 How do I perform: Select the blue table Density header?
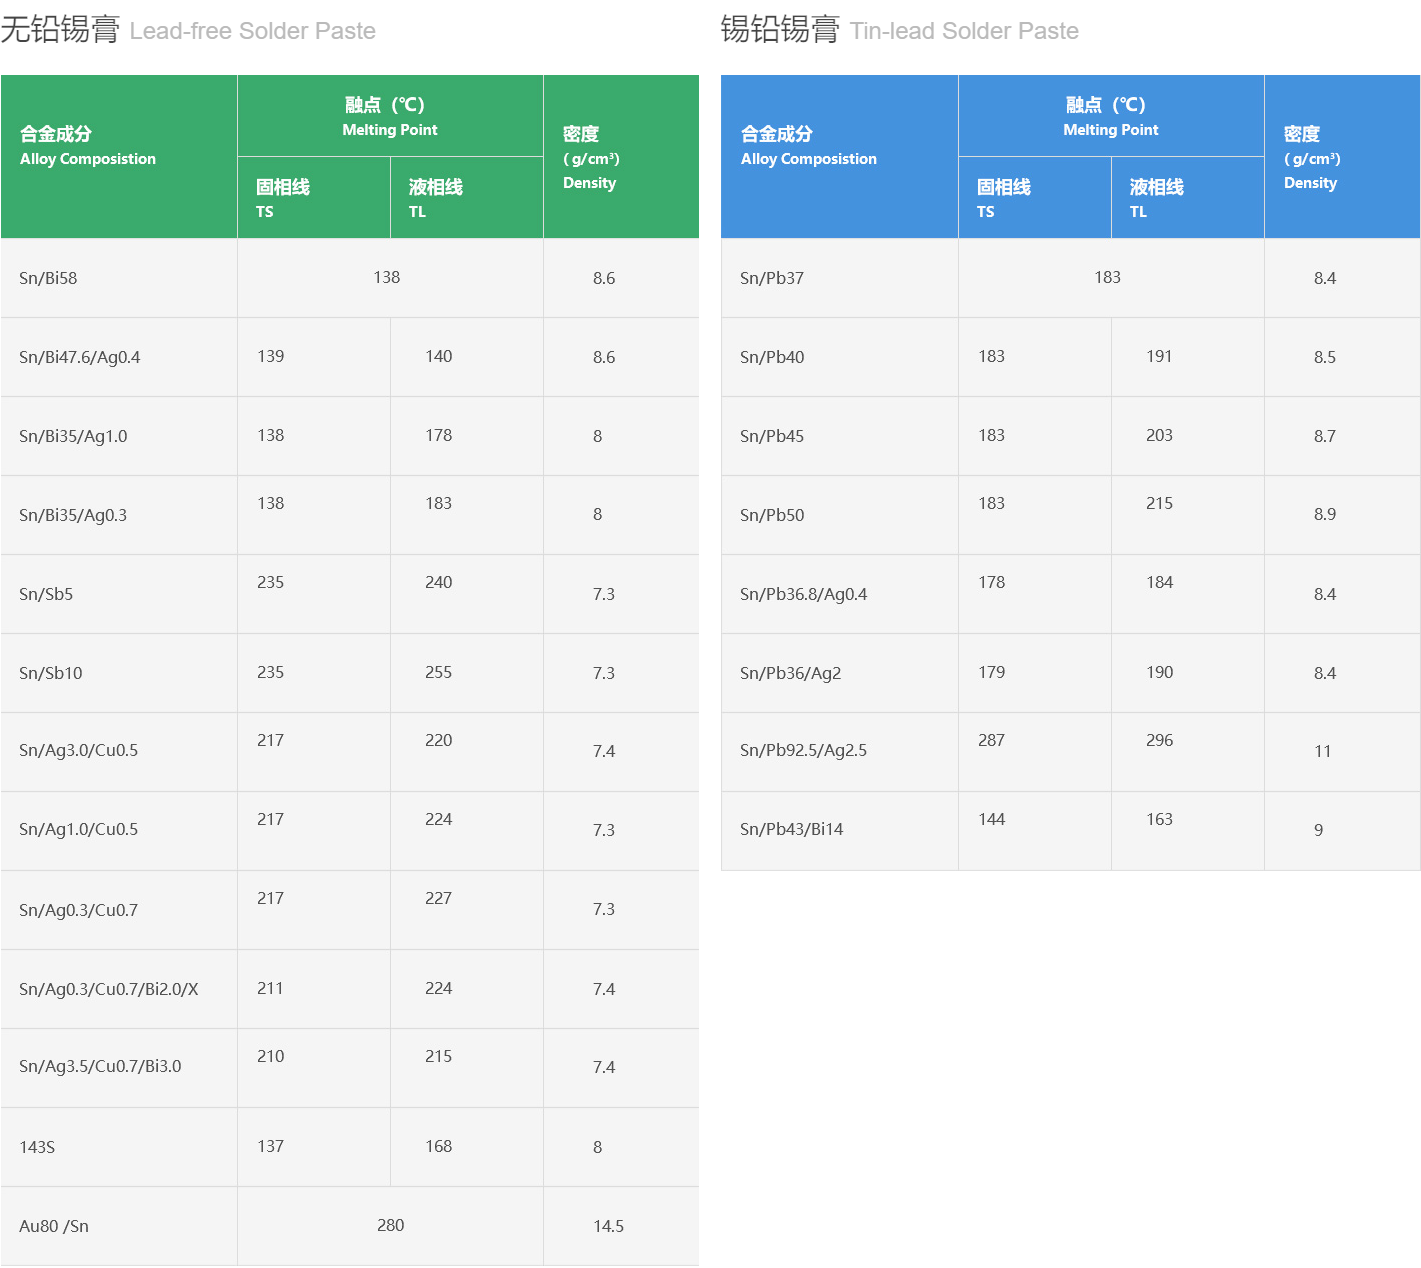[x=1311, y=157]
